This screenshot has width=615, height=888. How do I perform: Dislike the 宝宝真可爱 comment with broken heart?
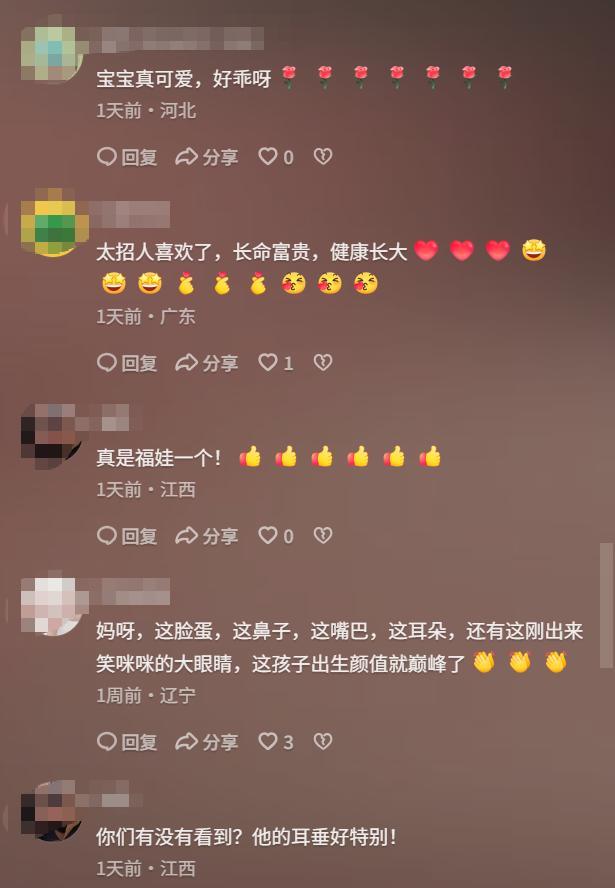(x=323, y=156)
